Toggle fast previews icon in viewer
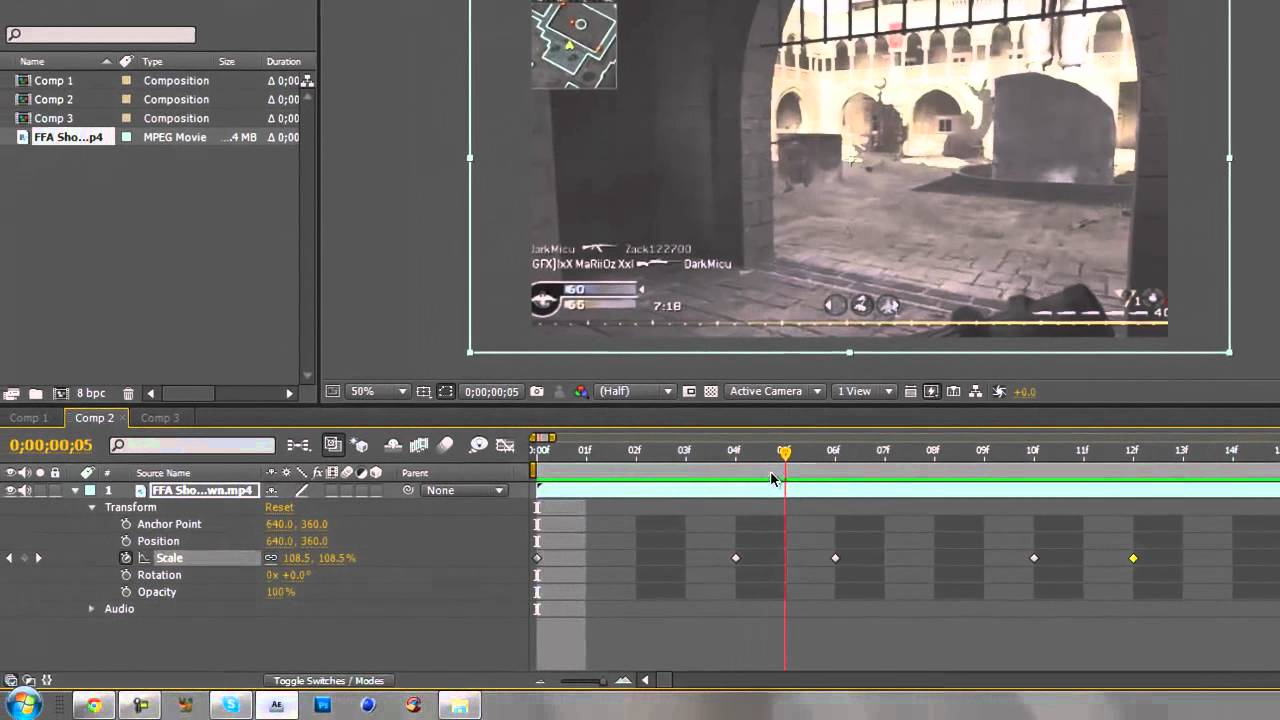 932,391
